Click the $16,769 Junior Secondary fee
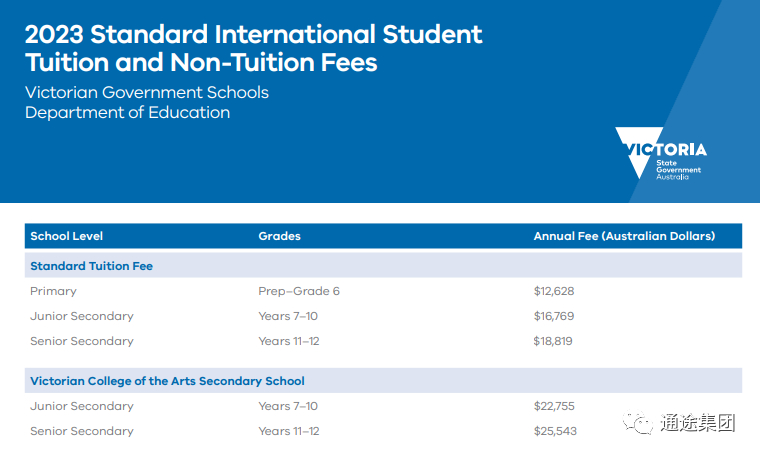Screen dimensions: 760x456 click(554, 316)
